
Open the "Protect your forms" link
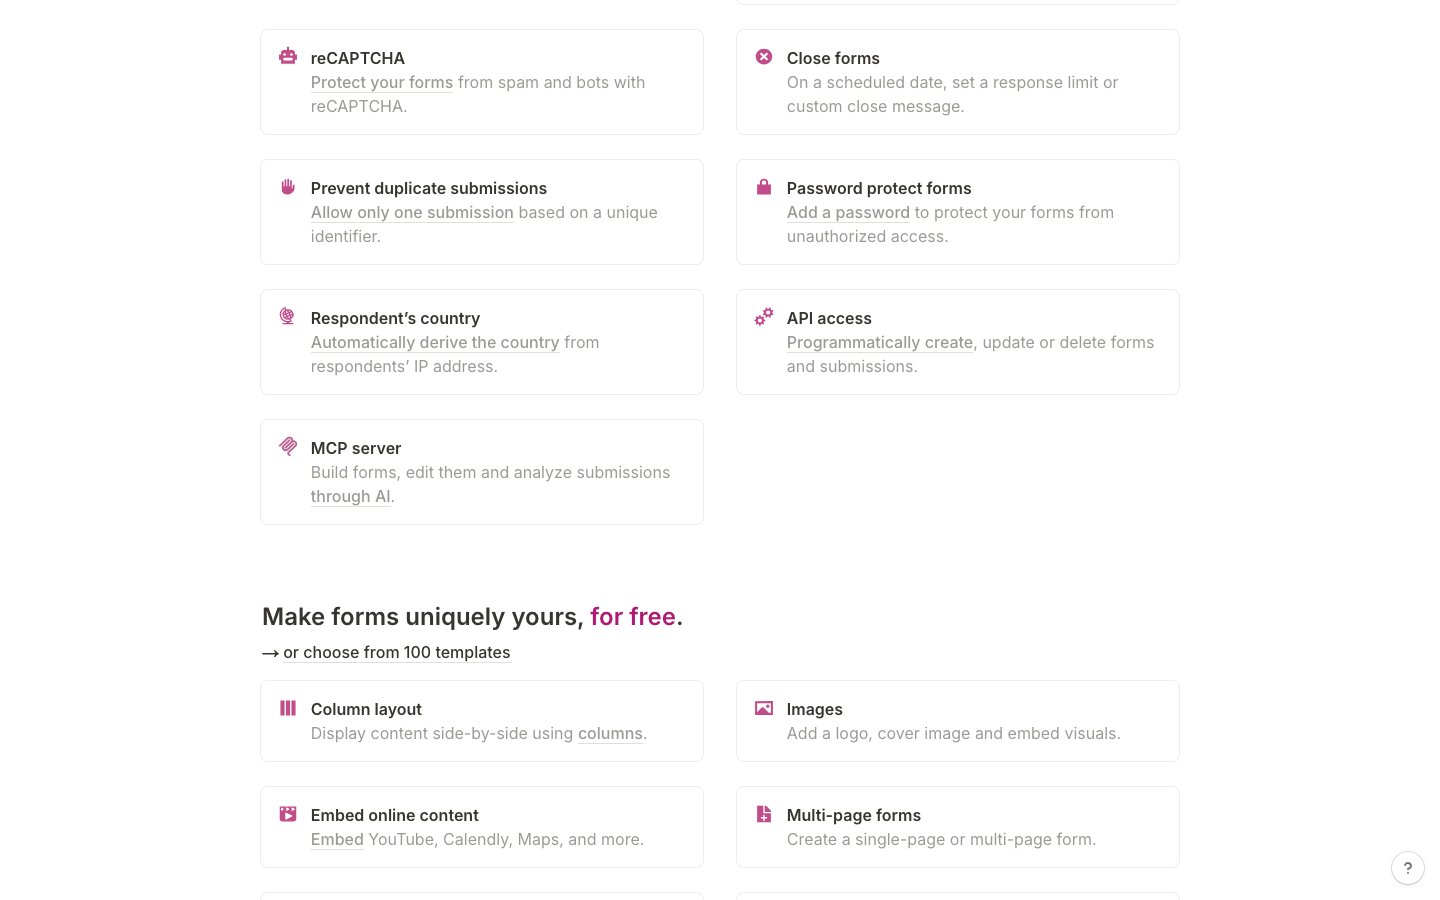click(382, 83)
